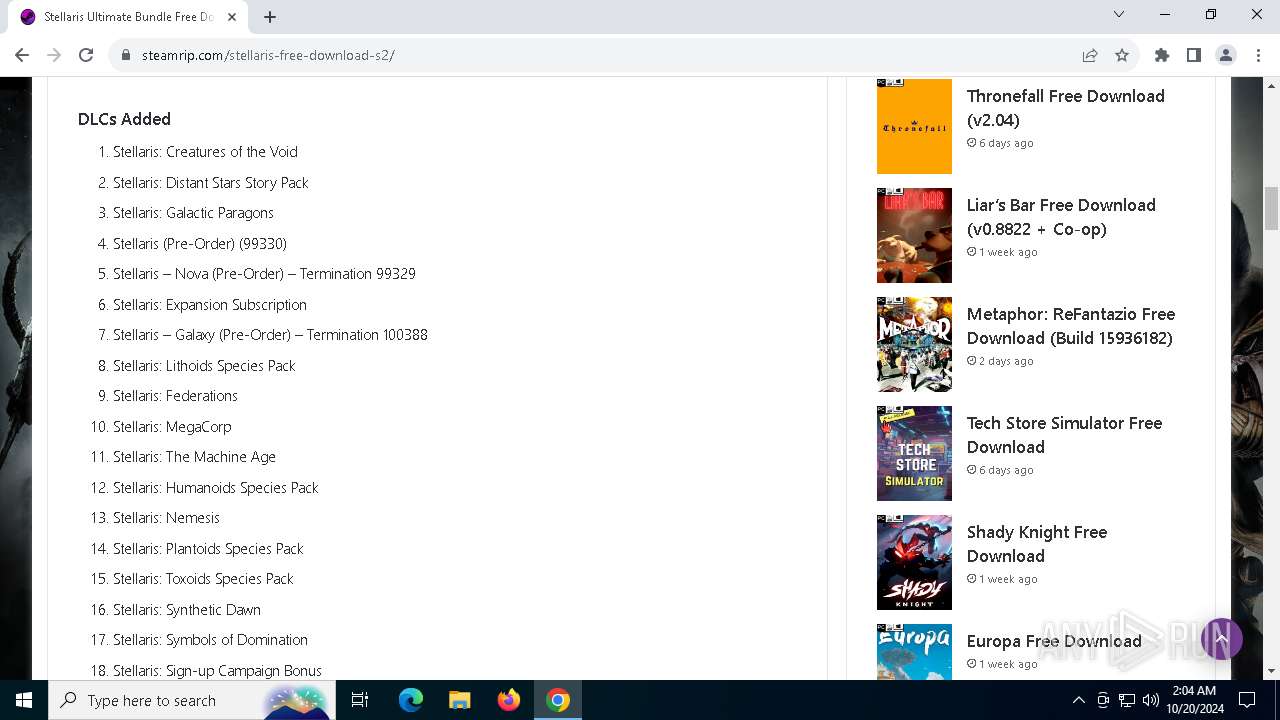Open Thronefall Free Download thumbnail
This screenshot has width=1280, height=720.
(x=914, y=126)
